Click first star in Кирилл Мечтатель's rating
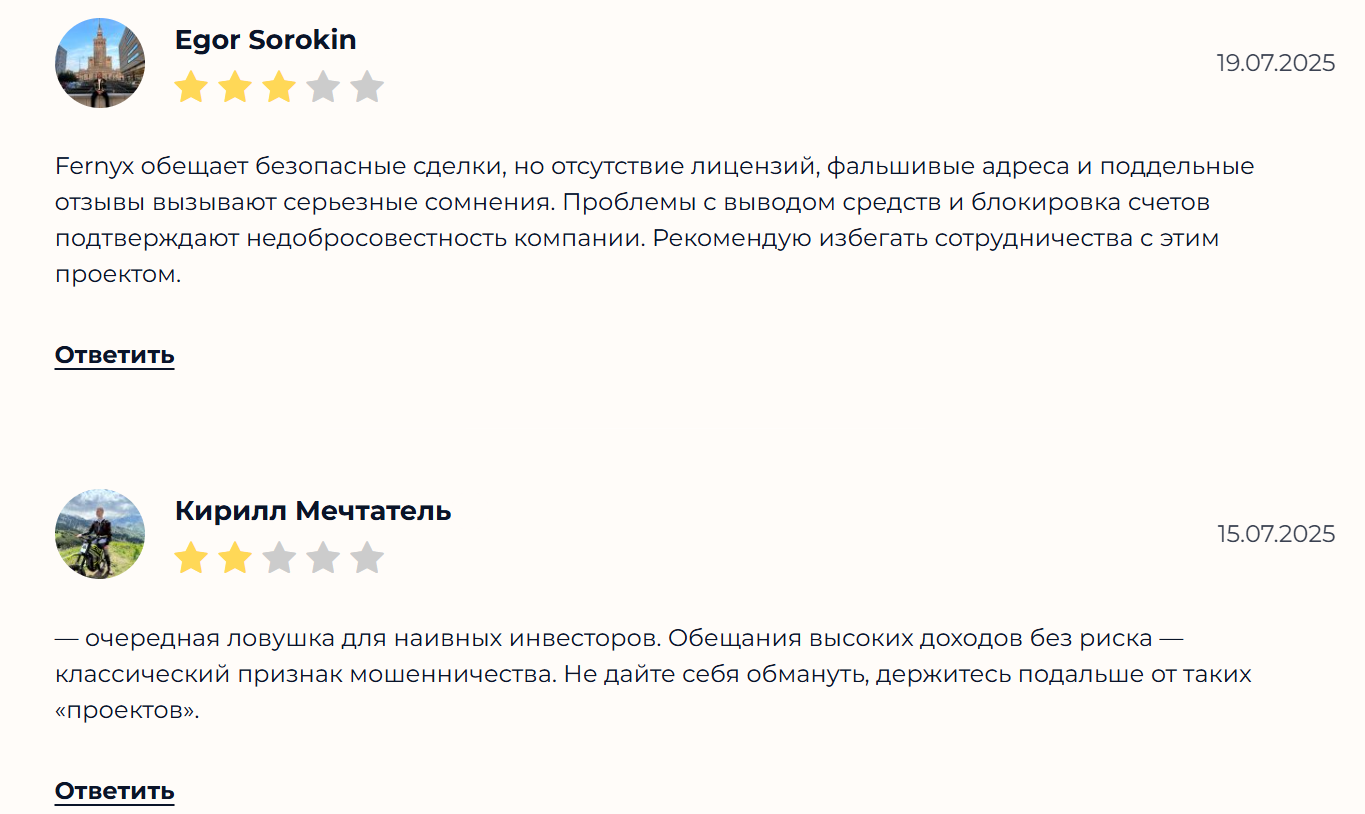This screenshot has height=814, width=1365. 190,558
